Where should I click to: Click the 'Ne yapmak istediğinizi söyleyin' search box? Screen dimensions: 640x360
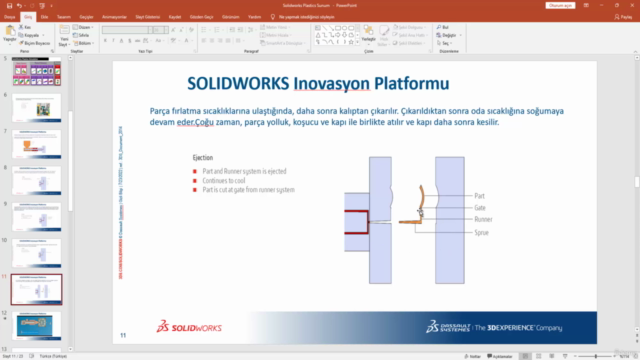pos(306,17)
